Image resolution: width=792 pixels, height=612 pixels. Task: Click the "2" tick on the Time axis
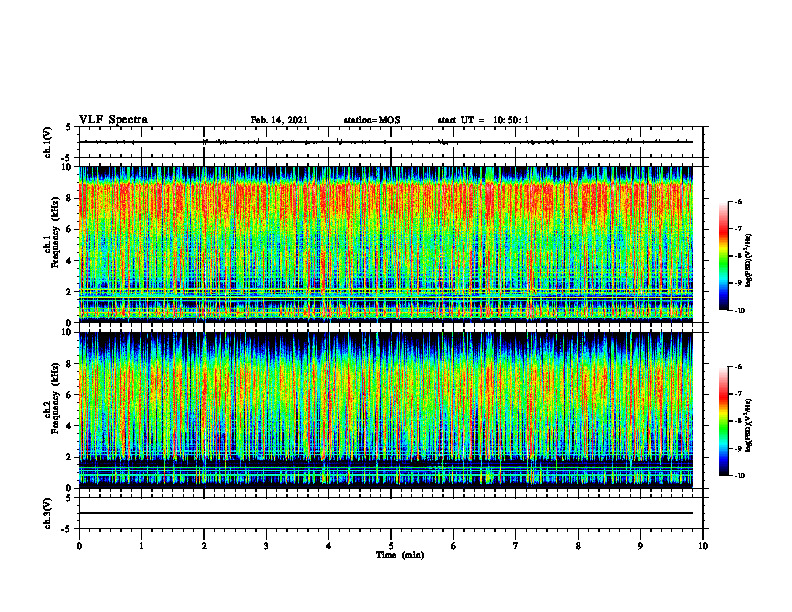(204, 546)
